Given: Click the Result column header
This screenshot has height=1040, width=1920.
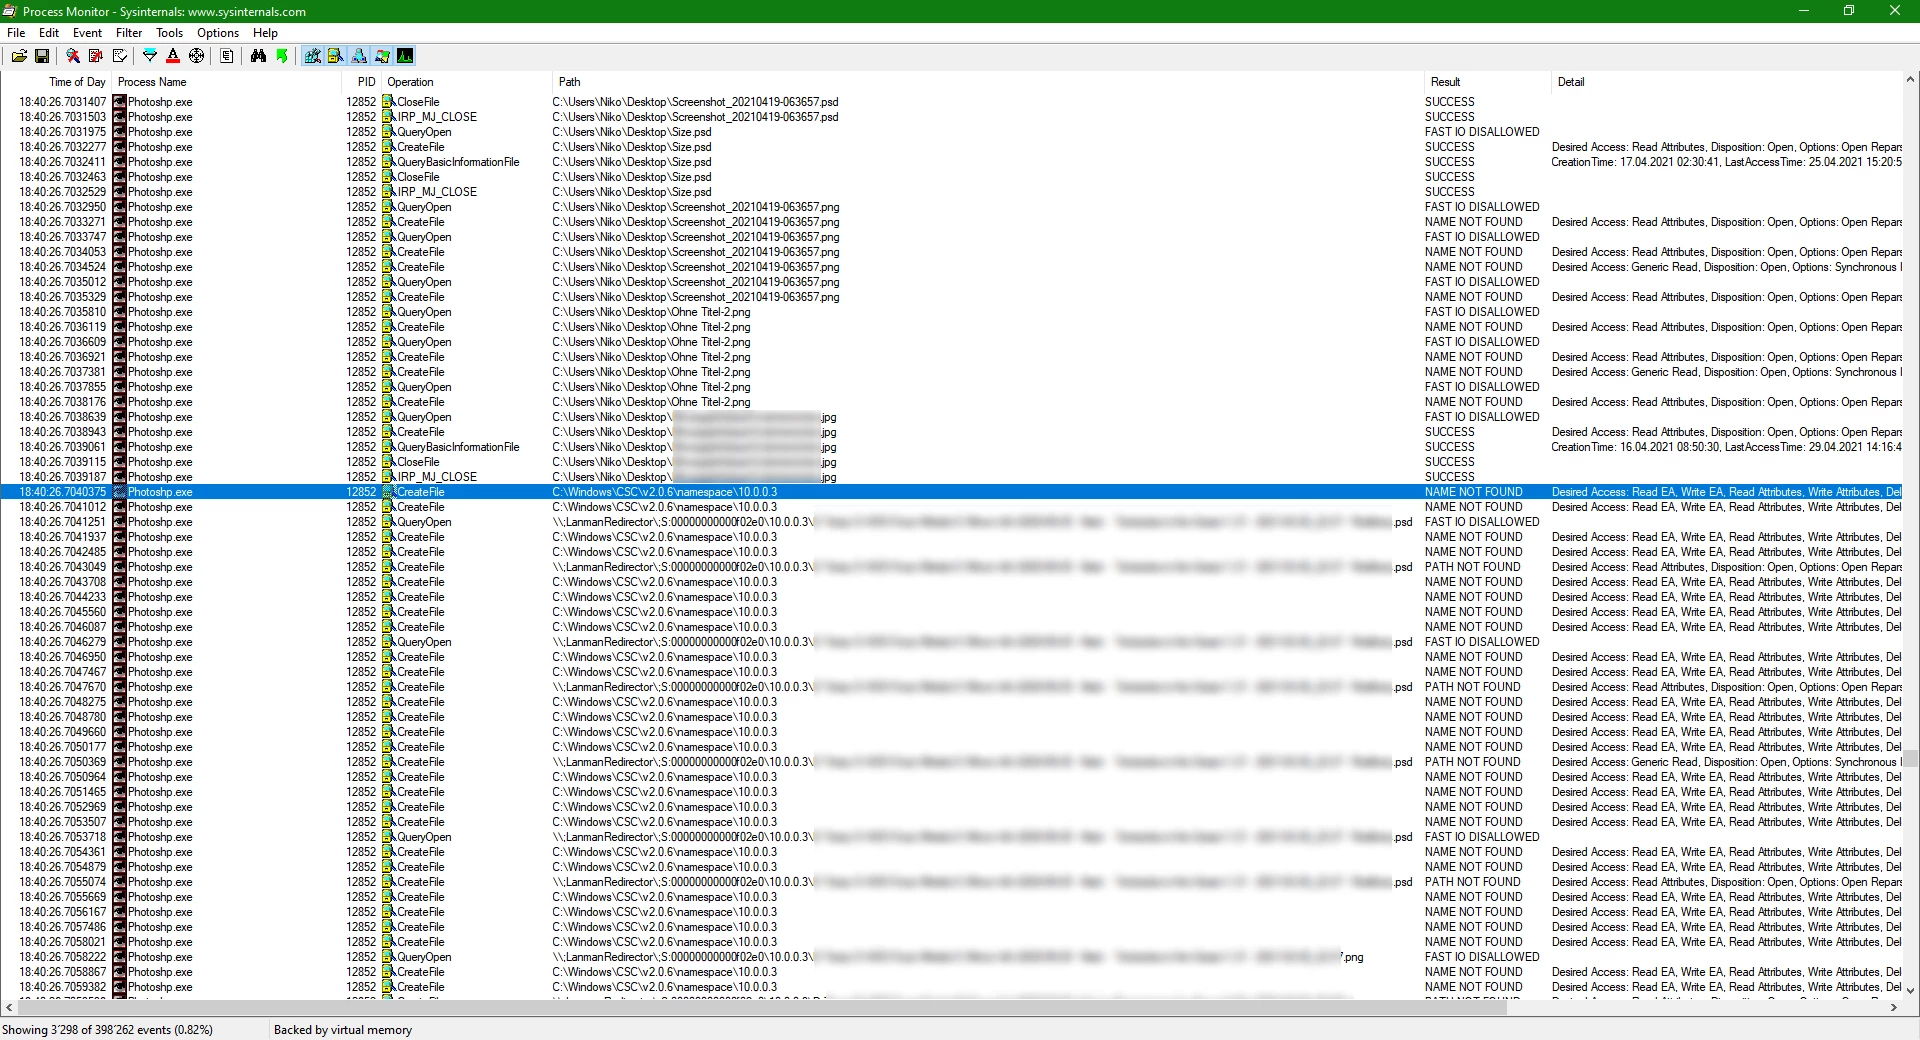Looking at the screenshot, I should pos(1487,82).
